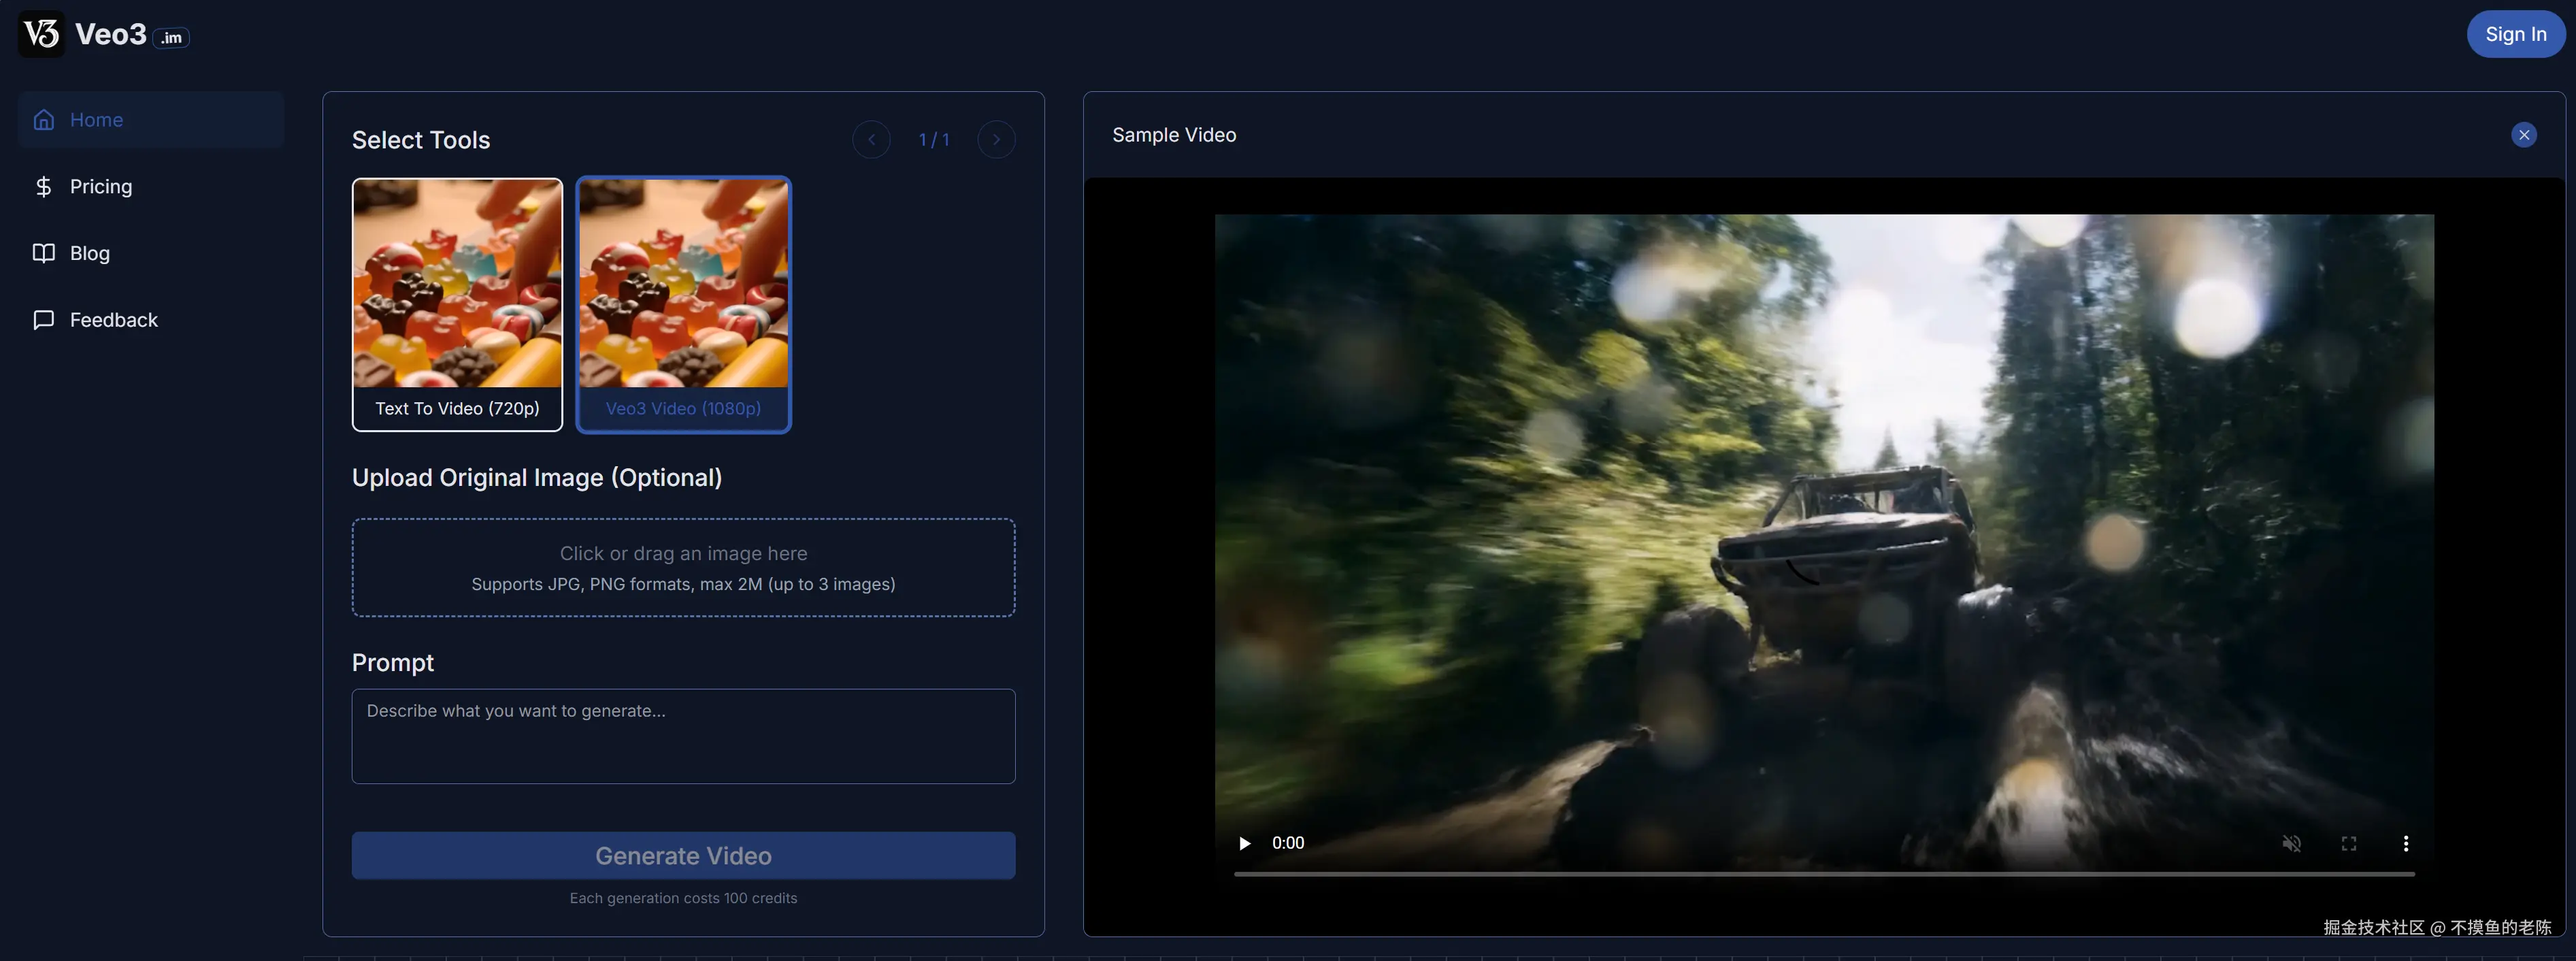Screen dimensions: 2576x961
Task: Click the Sign In button
Action: click(x=2515, y=34)
